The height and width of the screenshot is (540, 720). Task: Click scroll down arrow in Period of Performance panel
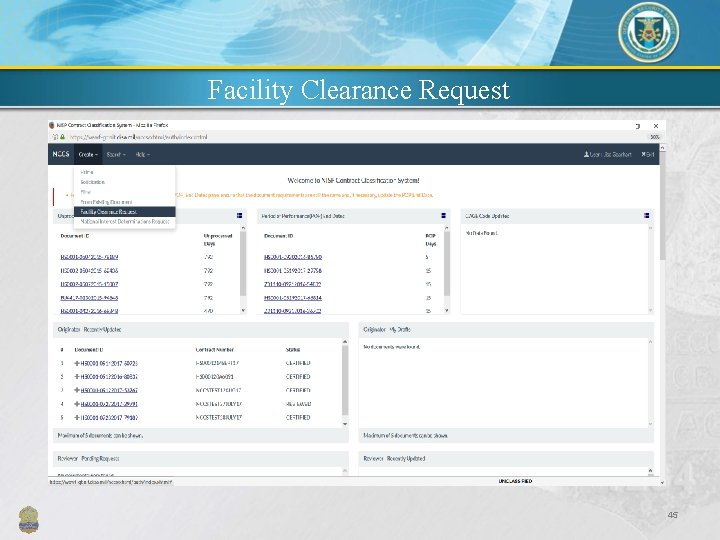coord(446,311)
